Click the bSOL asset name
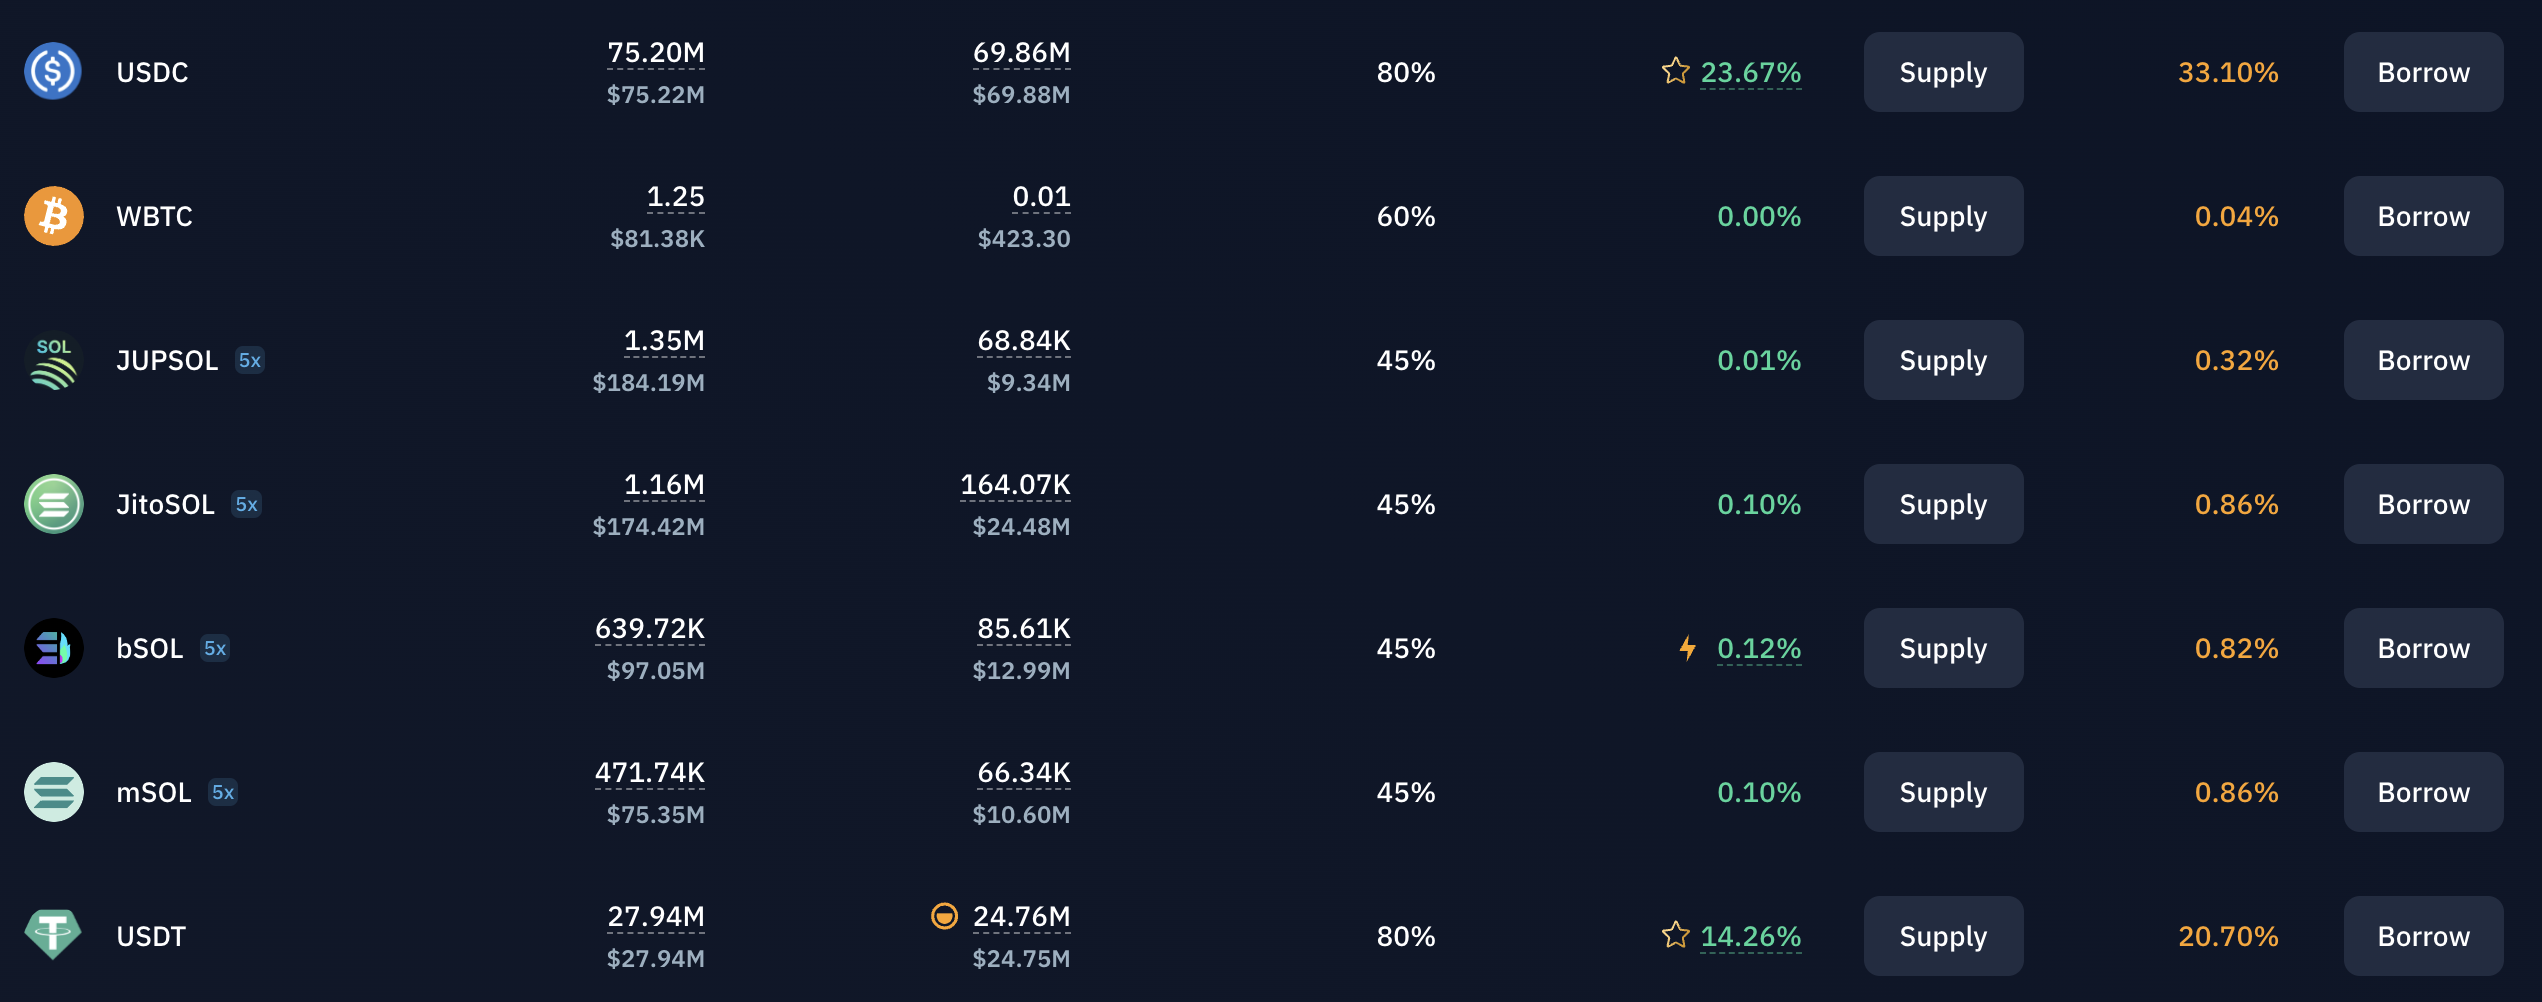Screen dimensions: 2542x1002 (150, 648)
